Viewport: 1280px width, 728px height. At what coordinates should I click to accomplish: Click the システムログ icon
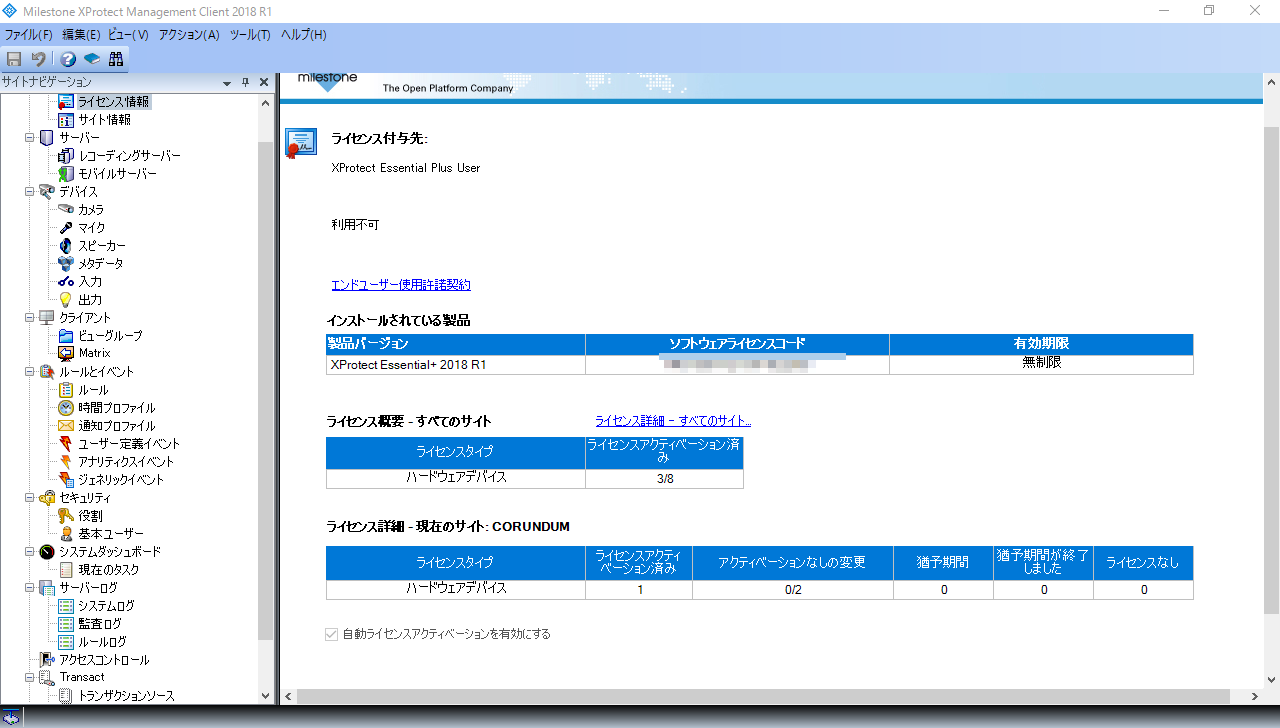point(66,606)
